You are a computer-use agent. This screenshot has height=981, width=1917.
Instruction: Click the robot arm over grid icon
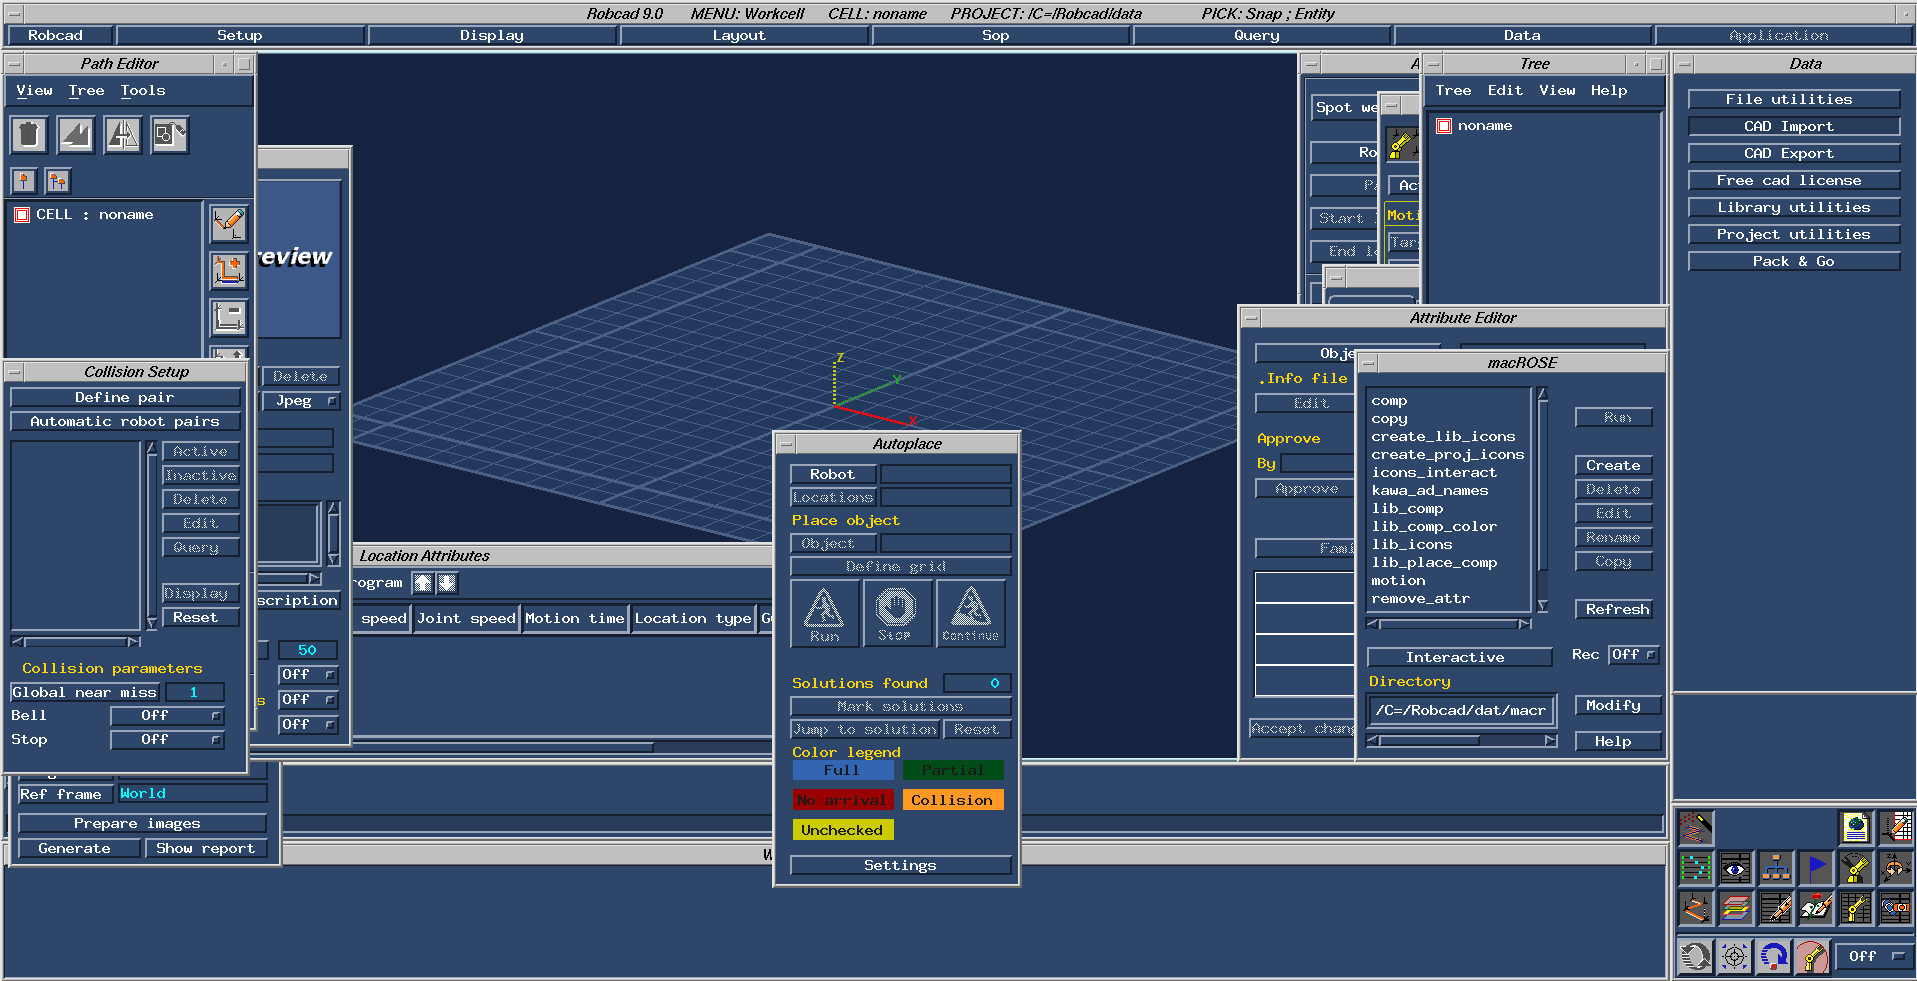[1856, 908]
